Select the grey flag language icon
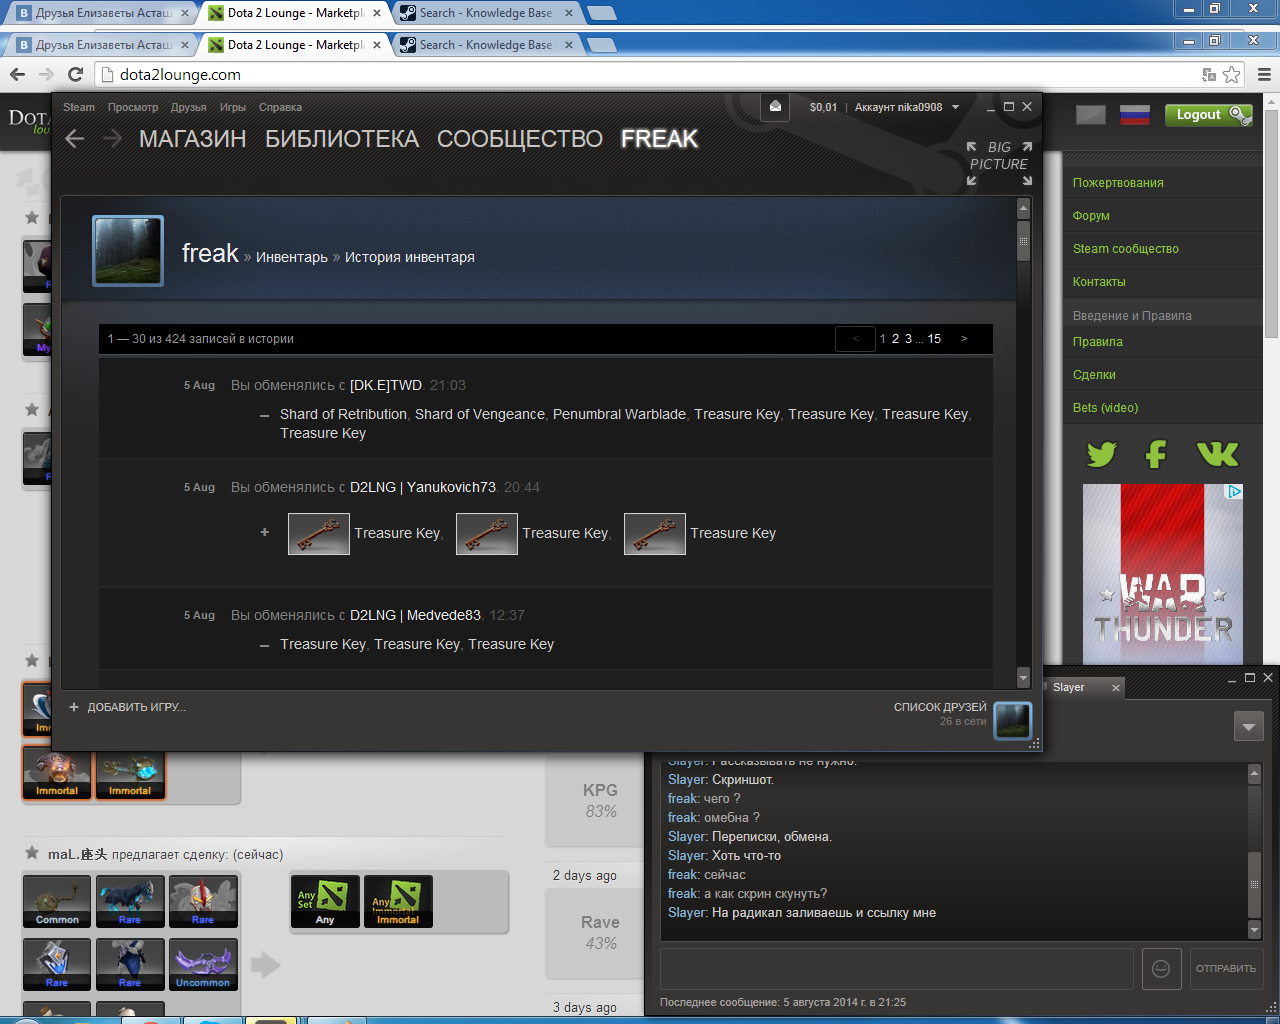The image size is (1280, 1024). [1091, 115]
